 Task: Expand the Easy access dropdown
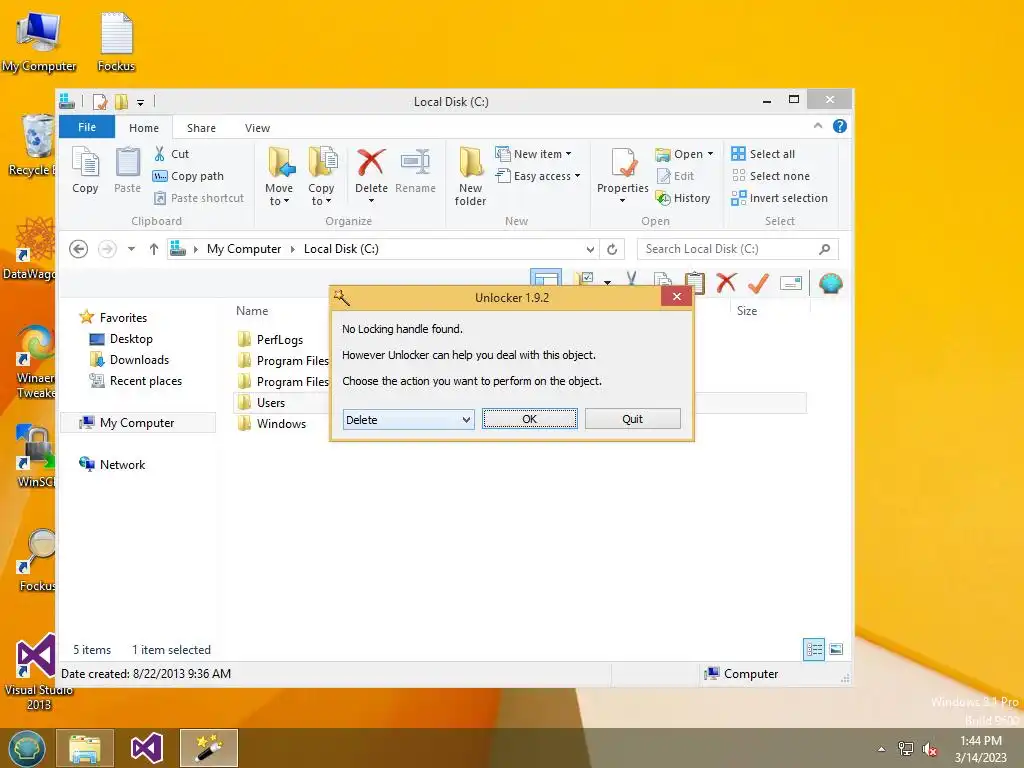point(577,176)
